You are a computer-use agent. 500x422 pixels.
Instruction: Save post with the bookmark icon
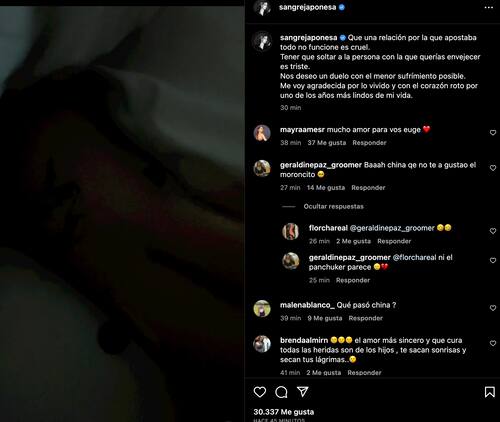tap(489, 392)
